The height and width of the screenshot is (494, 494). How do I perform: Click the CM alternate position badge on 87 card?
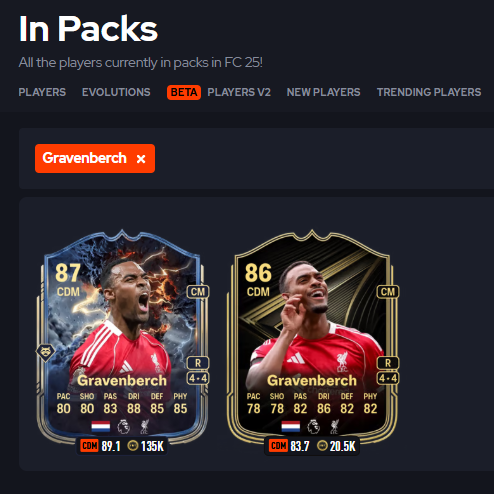pos(198,292)
